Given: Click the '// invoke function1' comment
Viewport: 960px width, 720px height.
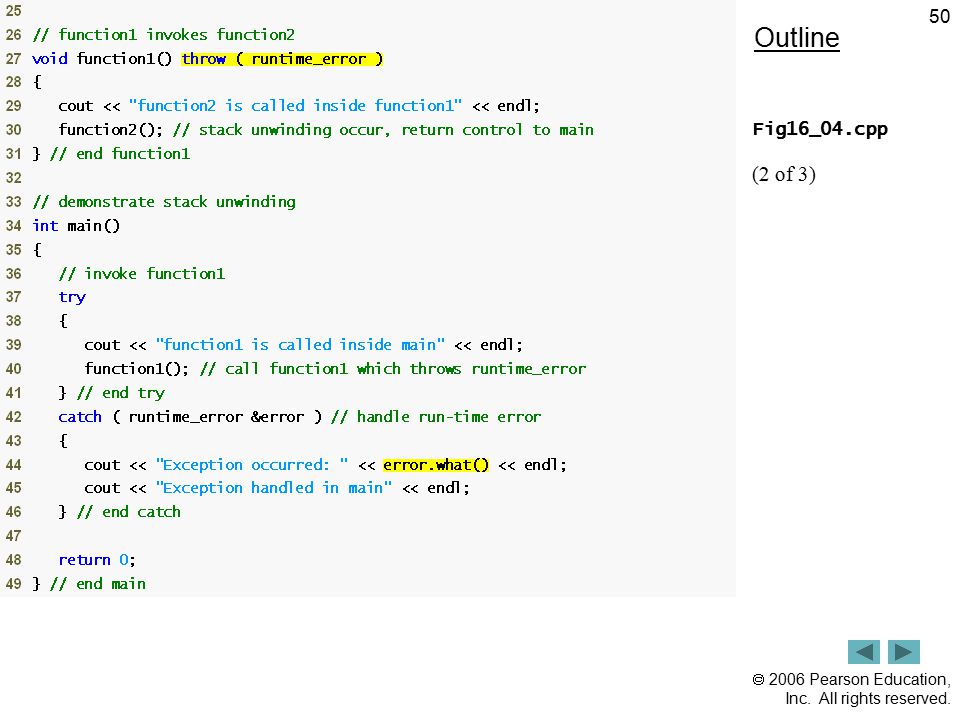Looking at the screenshot, I should pos(142,274).
